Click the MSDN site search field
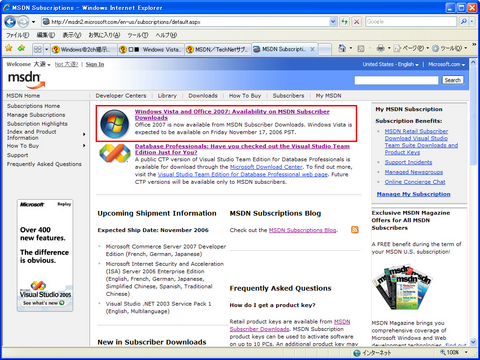Screen dimensions: 480x360 pos(396,80)
